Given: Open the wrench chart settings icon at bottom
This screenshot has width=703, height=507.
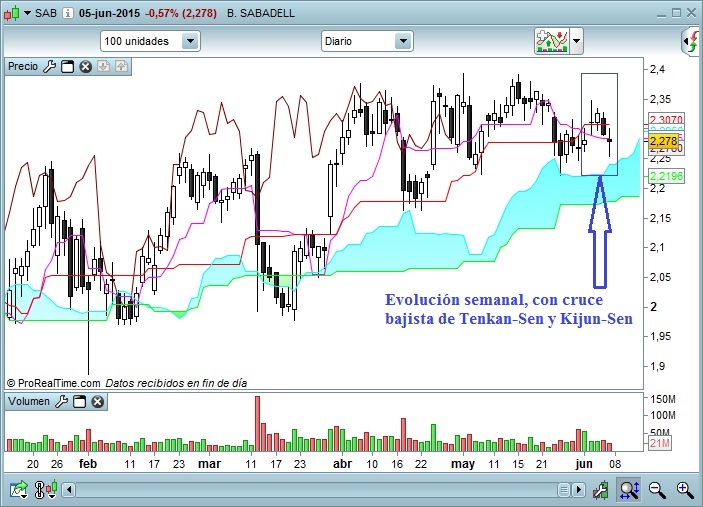Looking at the screenshot, I should [600, 490].
